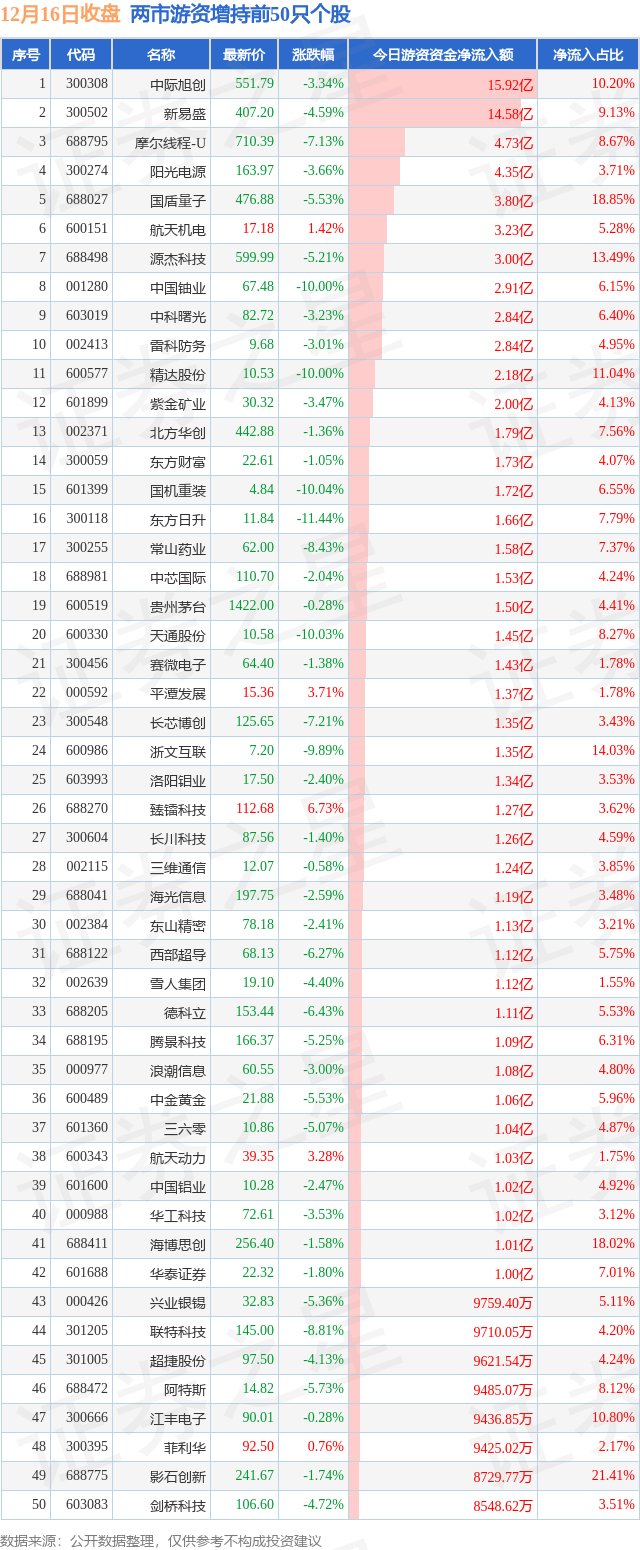Select stock name 德科立
Screen dimensions: 640x1550
185,1012
